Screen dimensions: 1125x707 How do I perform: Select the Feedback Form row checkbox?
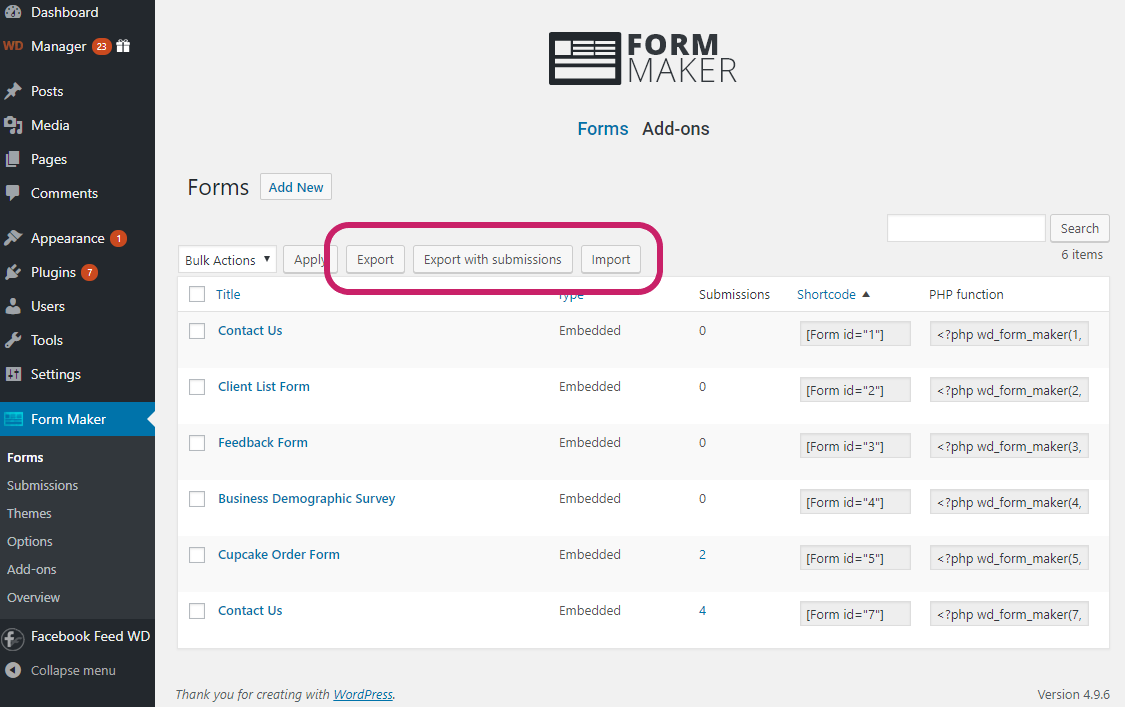(197, 443)
